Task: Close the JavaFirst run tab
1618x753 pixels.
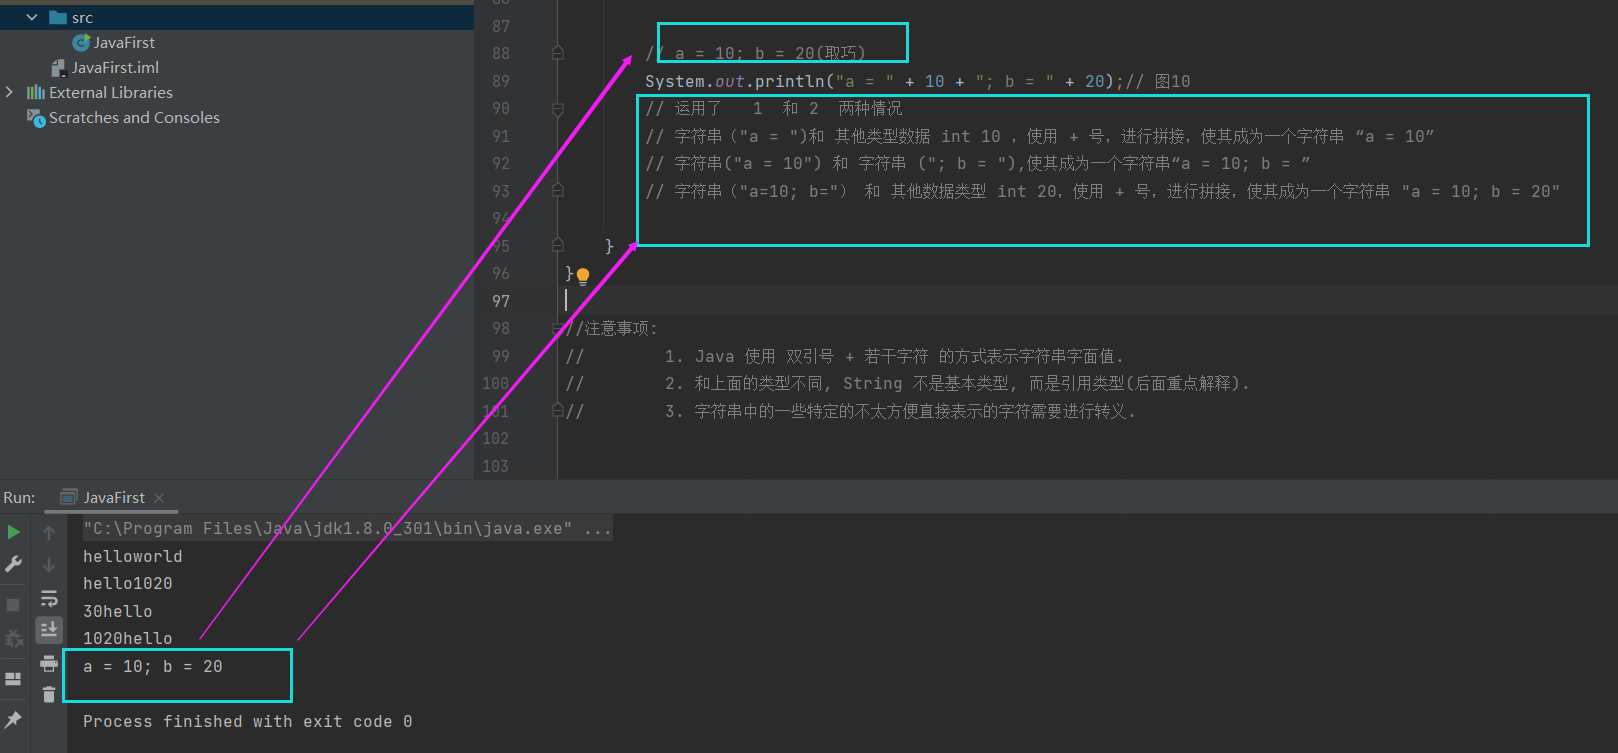Action: (159, 497)
